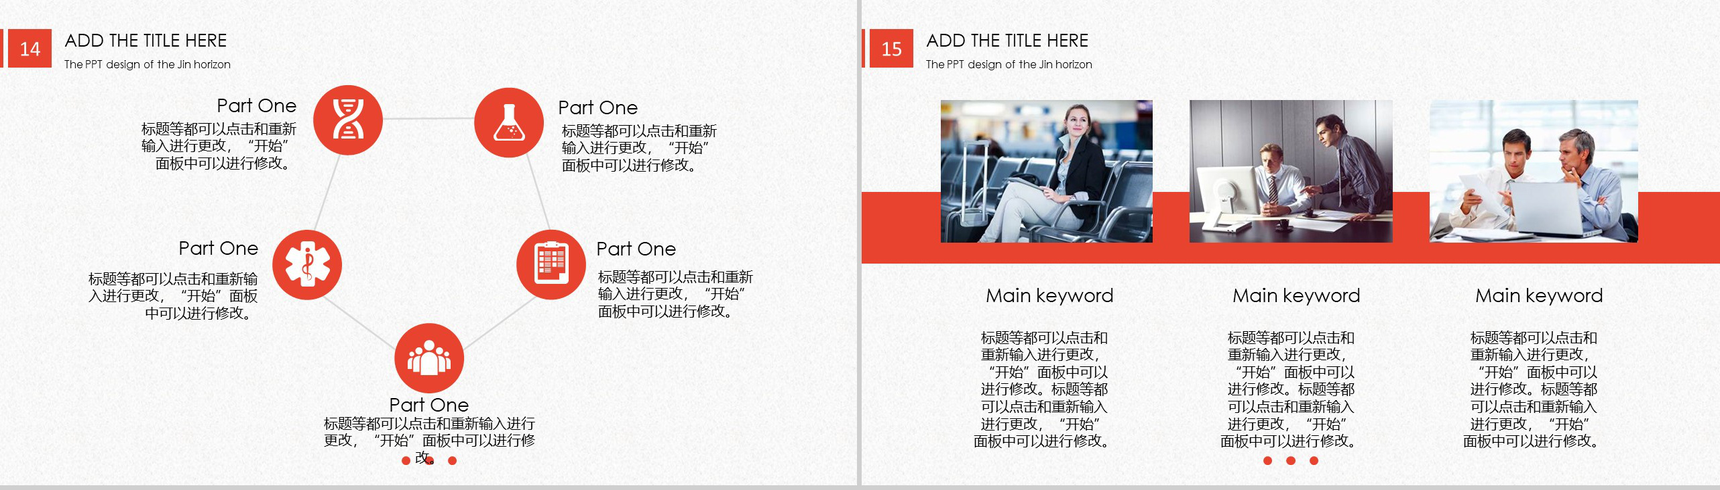Image resolution: width=1720 pixels, height=490 pixels.
Task: Select 'Main keyword' below the laptop photo
Action: 1538,296
